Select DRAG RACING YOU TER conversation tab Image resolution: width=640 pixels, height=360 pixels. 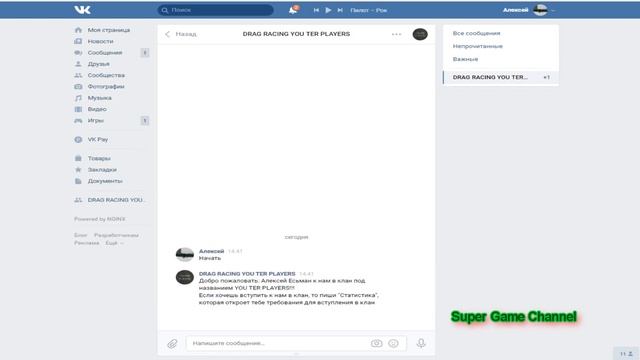click(501, 77)
